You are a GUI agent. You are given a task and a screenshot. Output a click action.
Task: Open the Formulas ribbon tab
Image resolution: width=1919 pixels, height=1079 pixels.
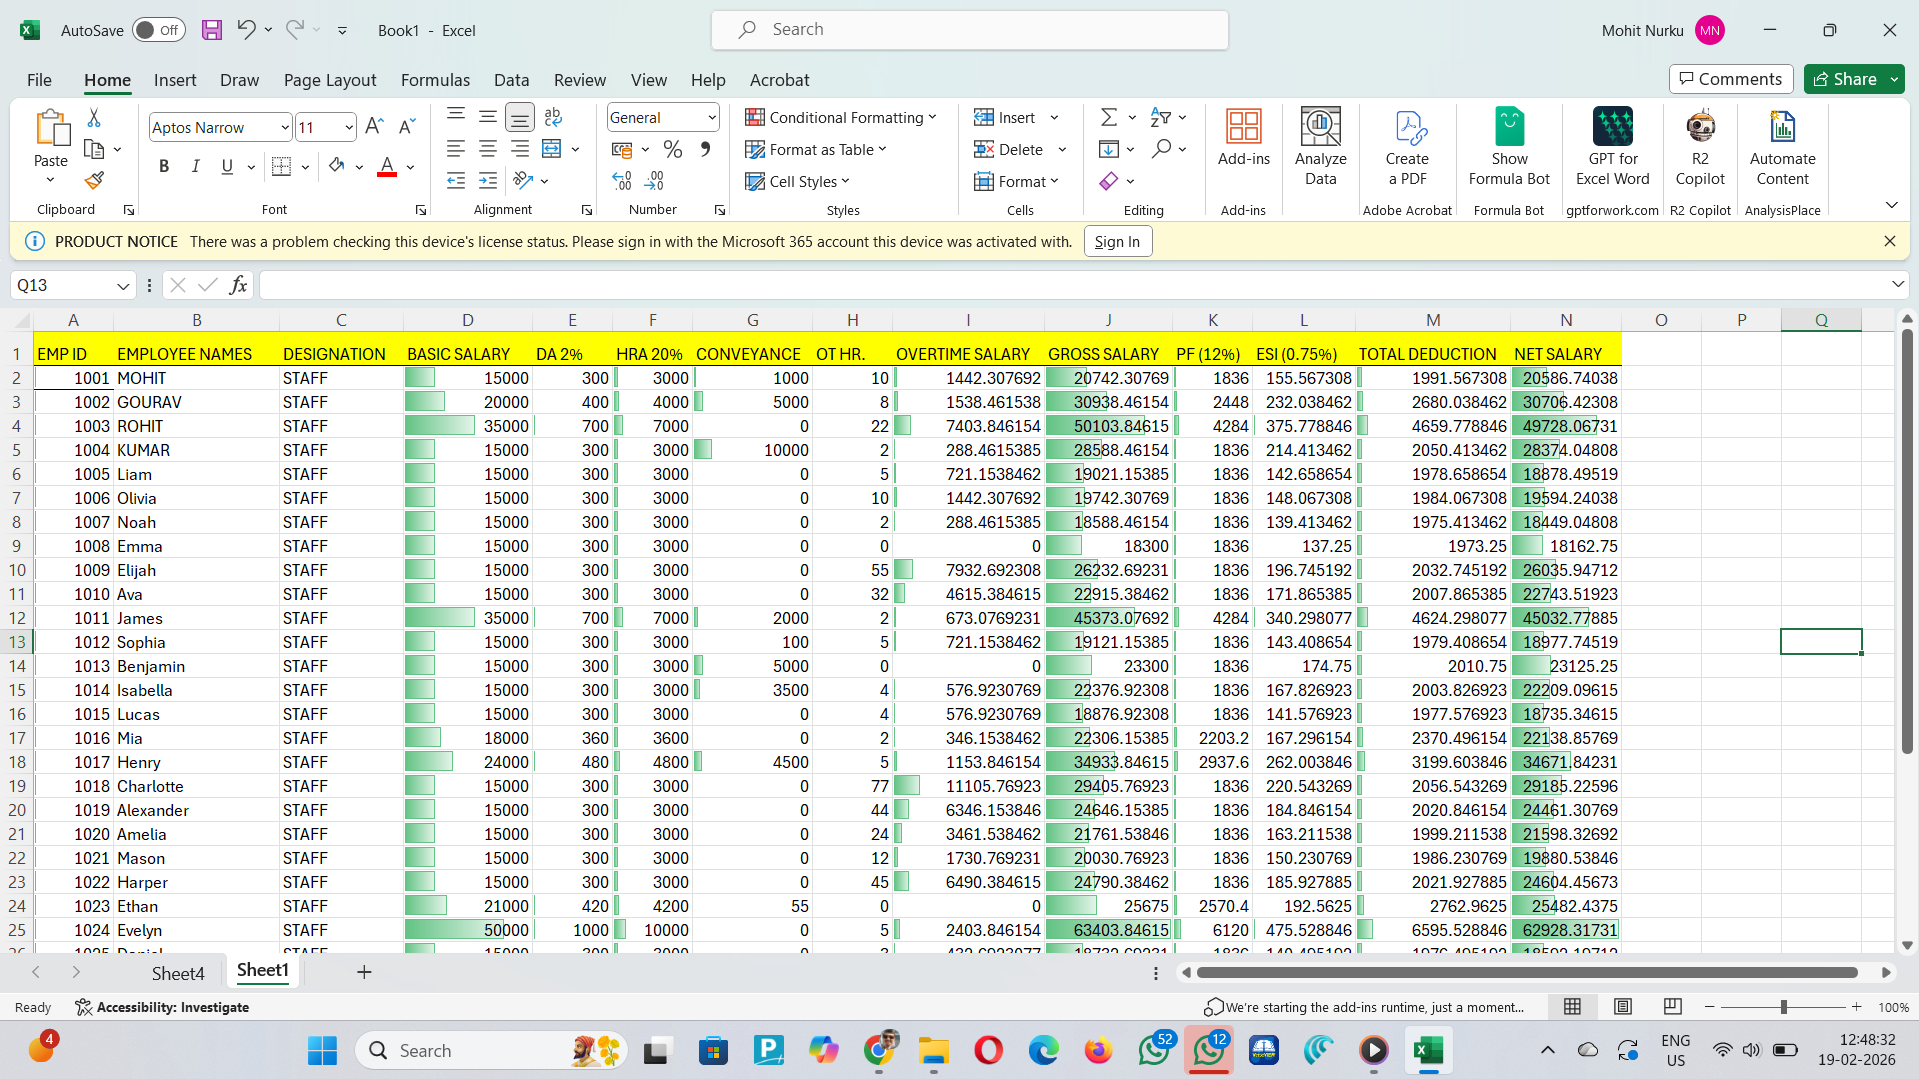click(x=435, y=80)
